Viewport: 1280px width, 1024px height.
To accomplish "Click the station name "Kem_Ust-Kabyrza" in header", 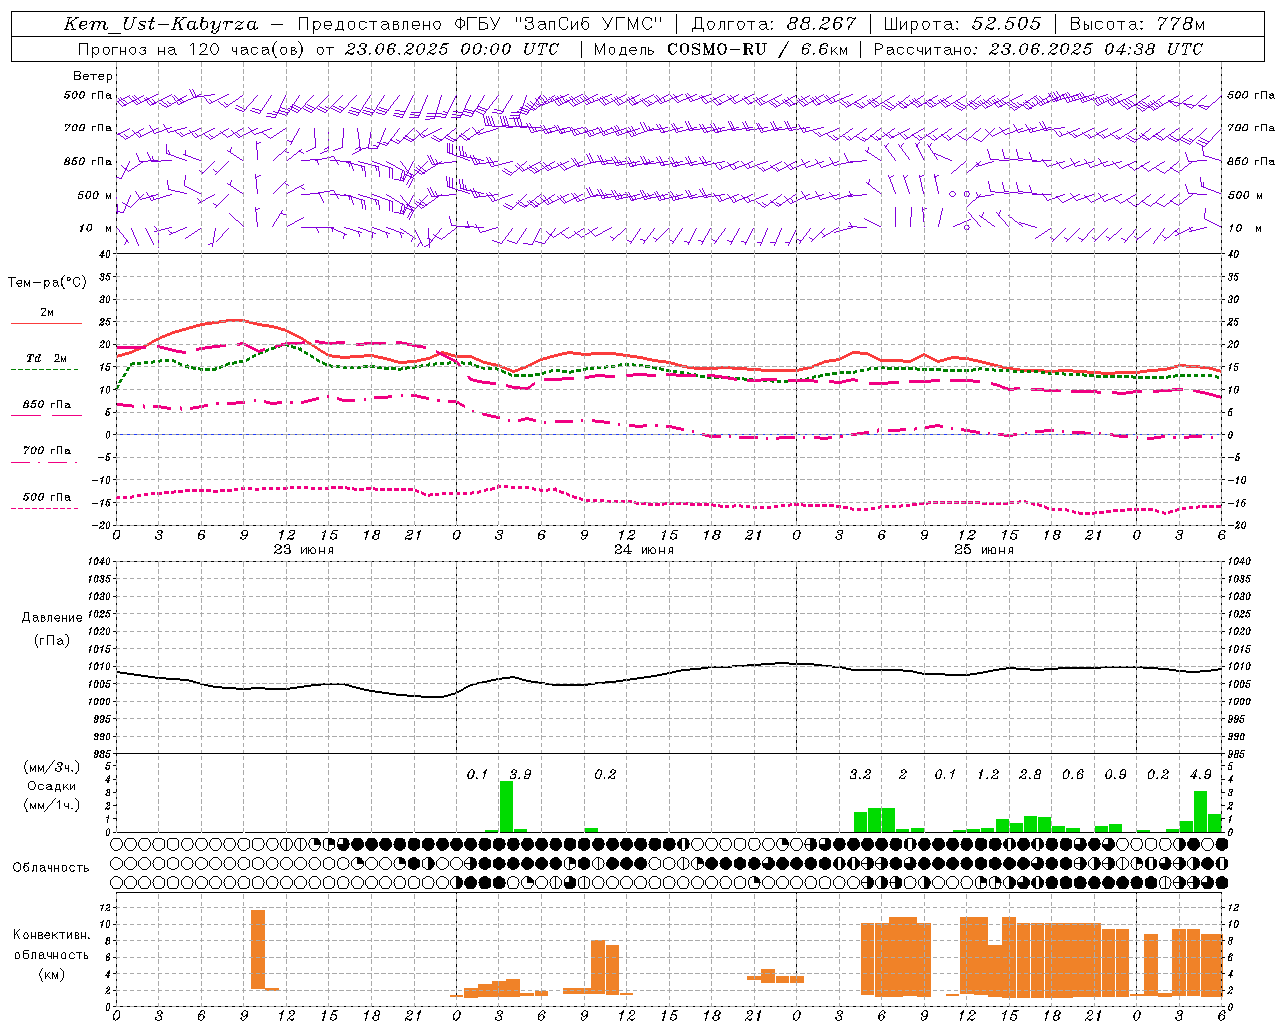I will (161, 24).
